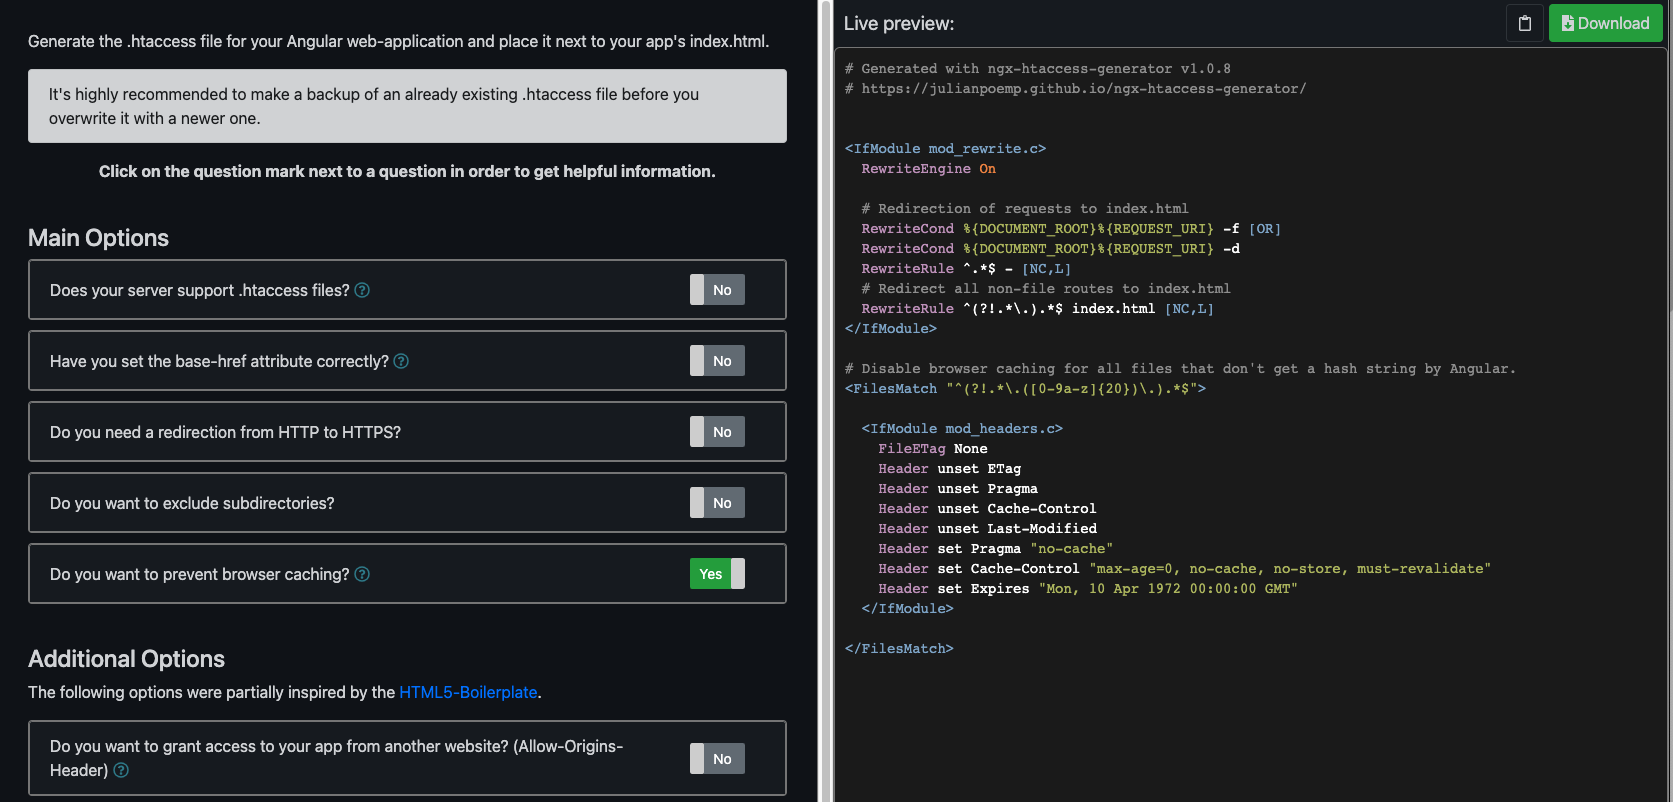The image size is (1673, 802).
Task: Click 'Do you want to exclude subdirectories?' text
Action: click(x=192, y=503)
